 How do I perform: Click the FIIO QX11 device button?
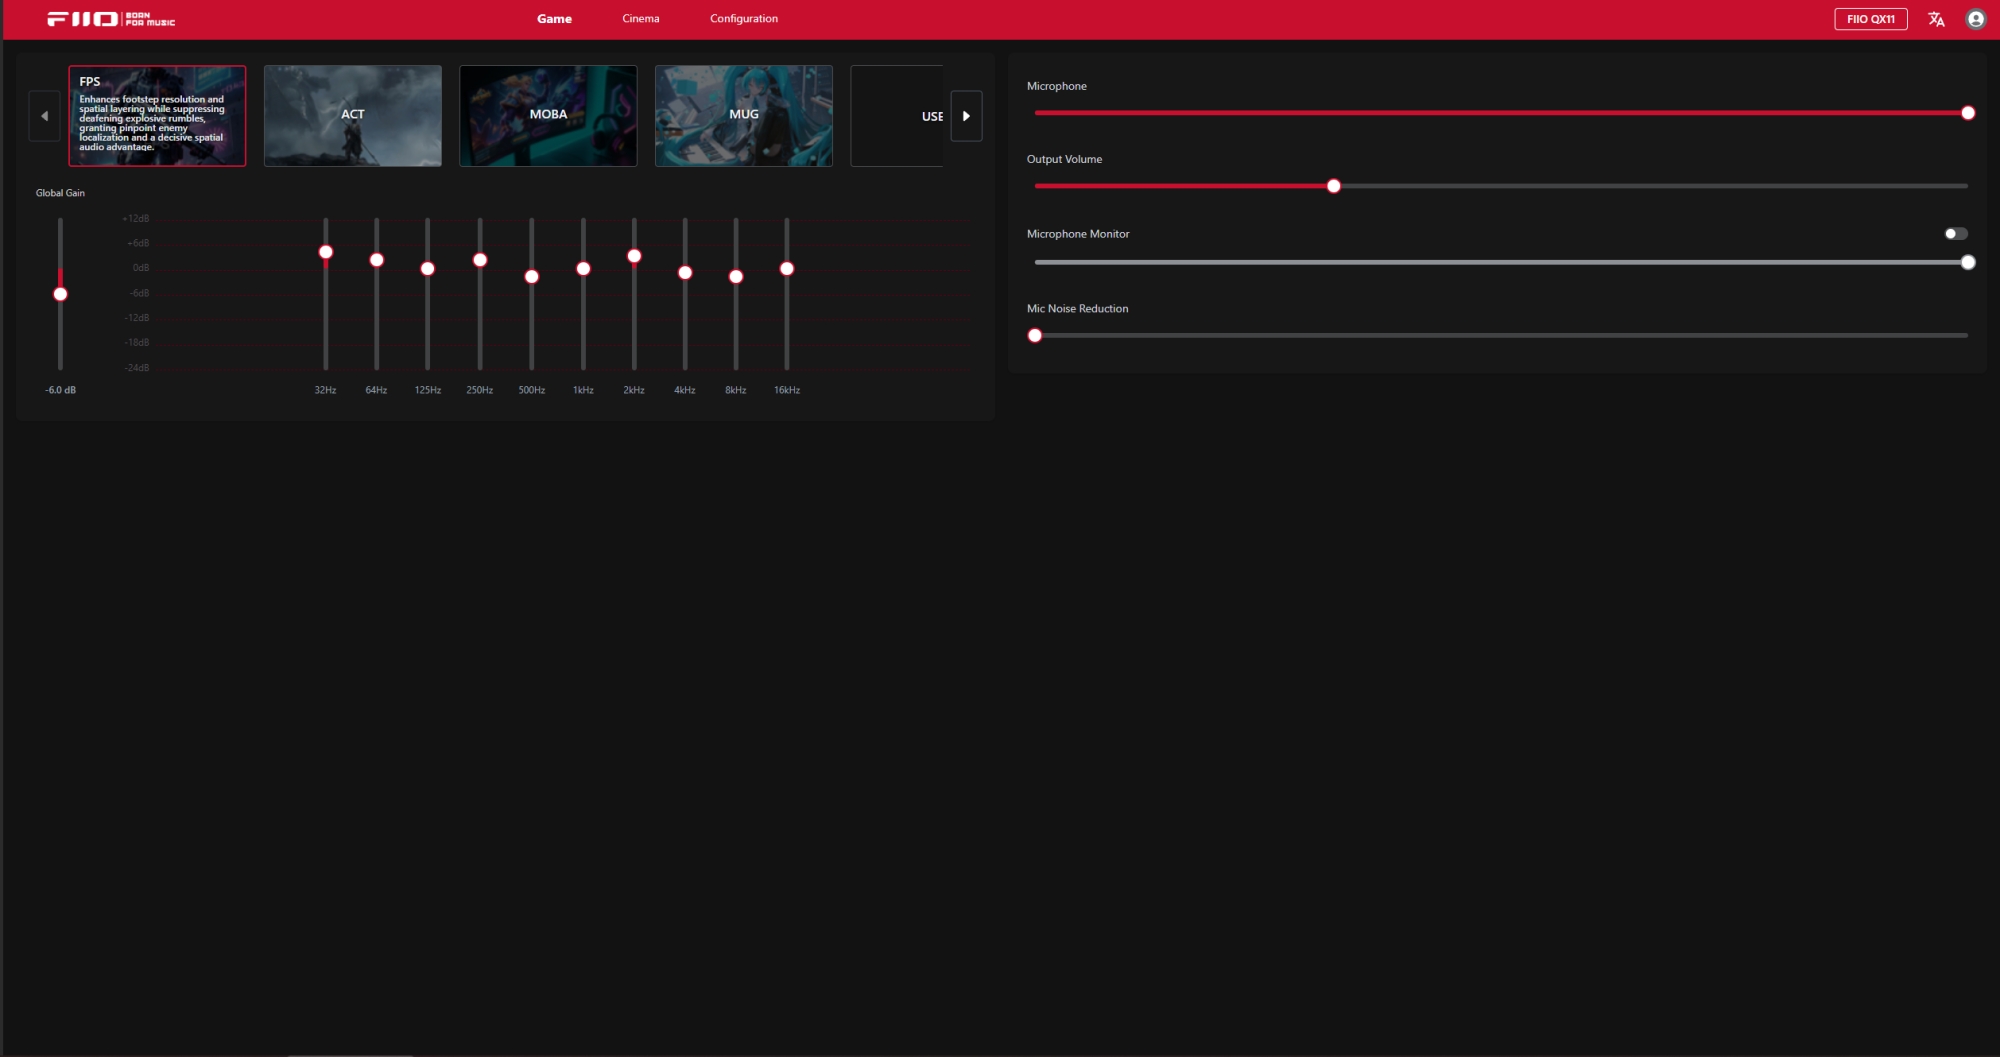coord(1870,19)
